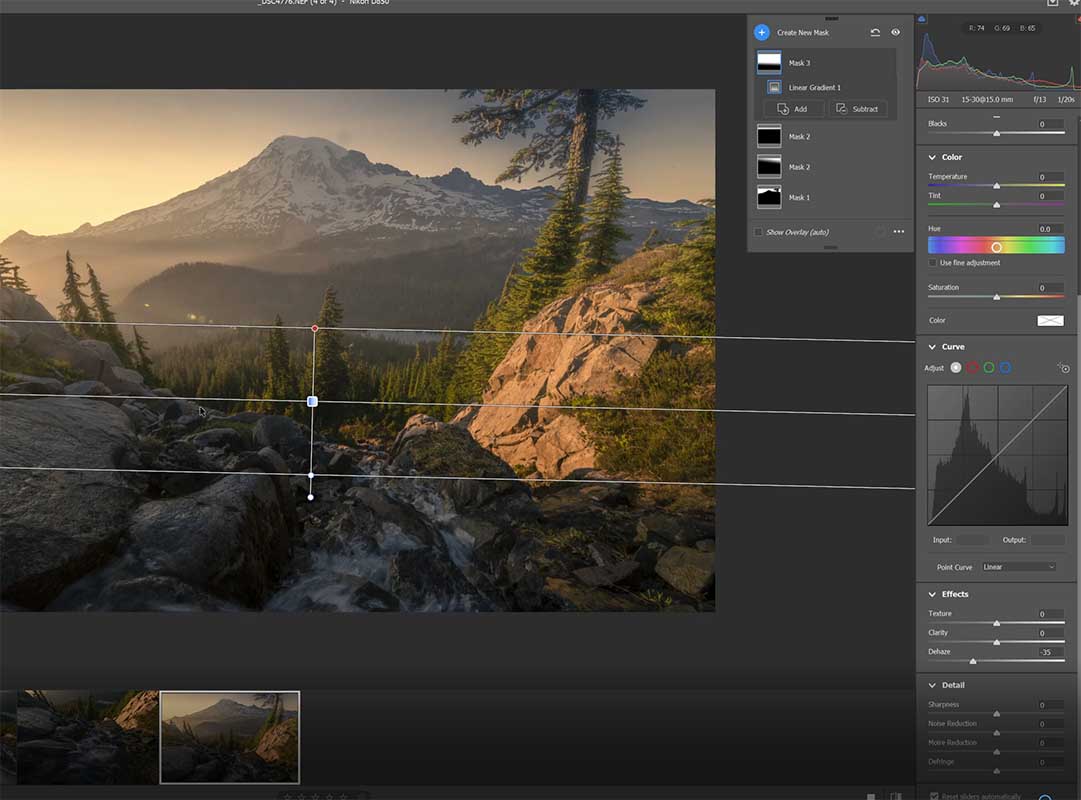The width and height of the screenshot is (1081, 800).
Task: Select the blue channel curve circle
Action: (1005, 368)
